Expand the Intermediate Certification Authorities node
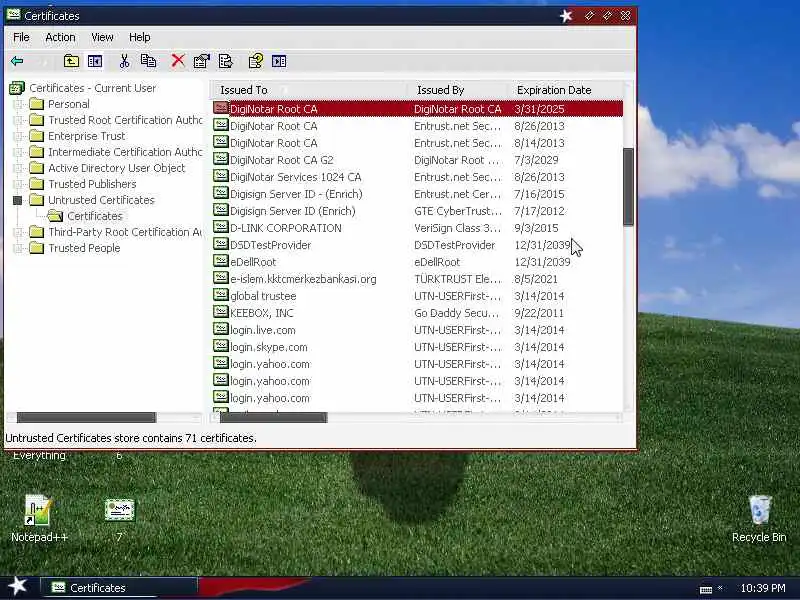Image resolution: width=800 pixels, height=600 pixels. coord(18,152)
